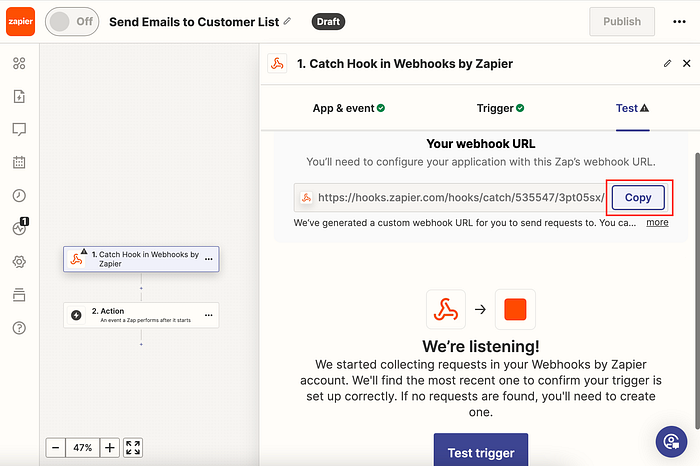
Task: Open the calendar icon in sidebar
Action: [x=19, y=162]
